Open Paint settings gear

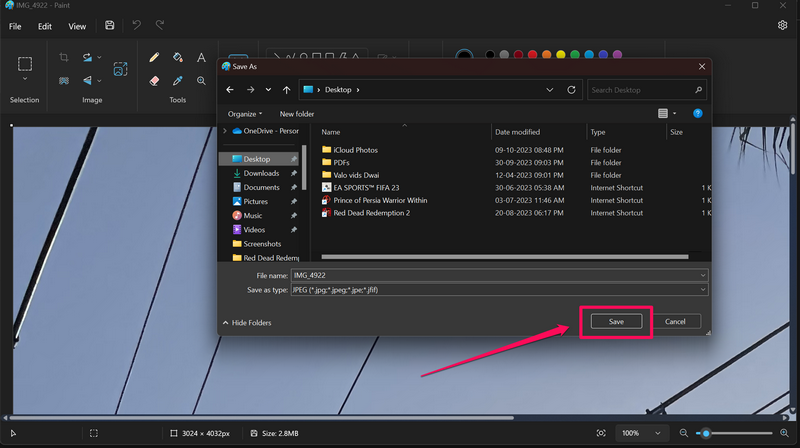[783, 26]
